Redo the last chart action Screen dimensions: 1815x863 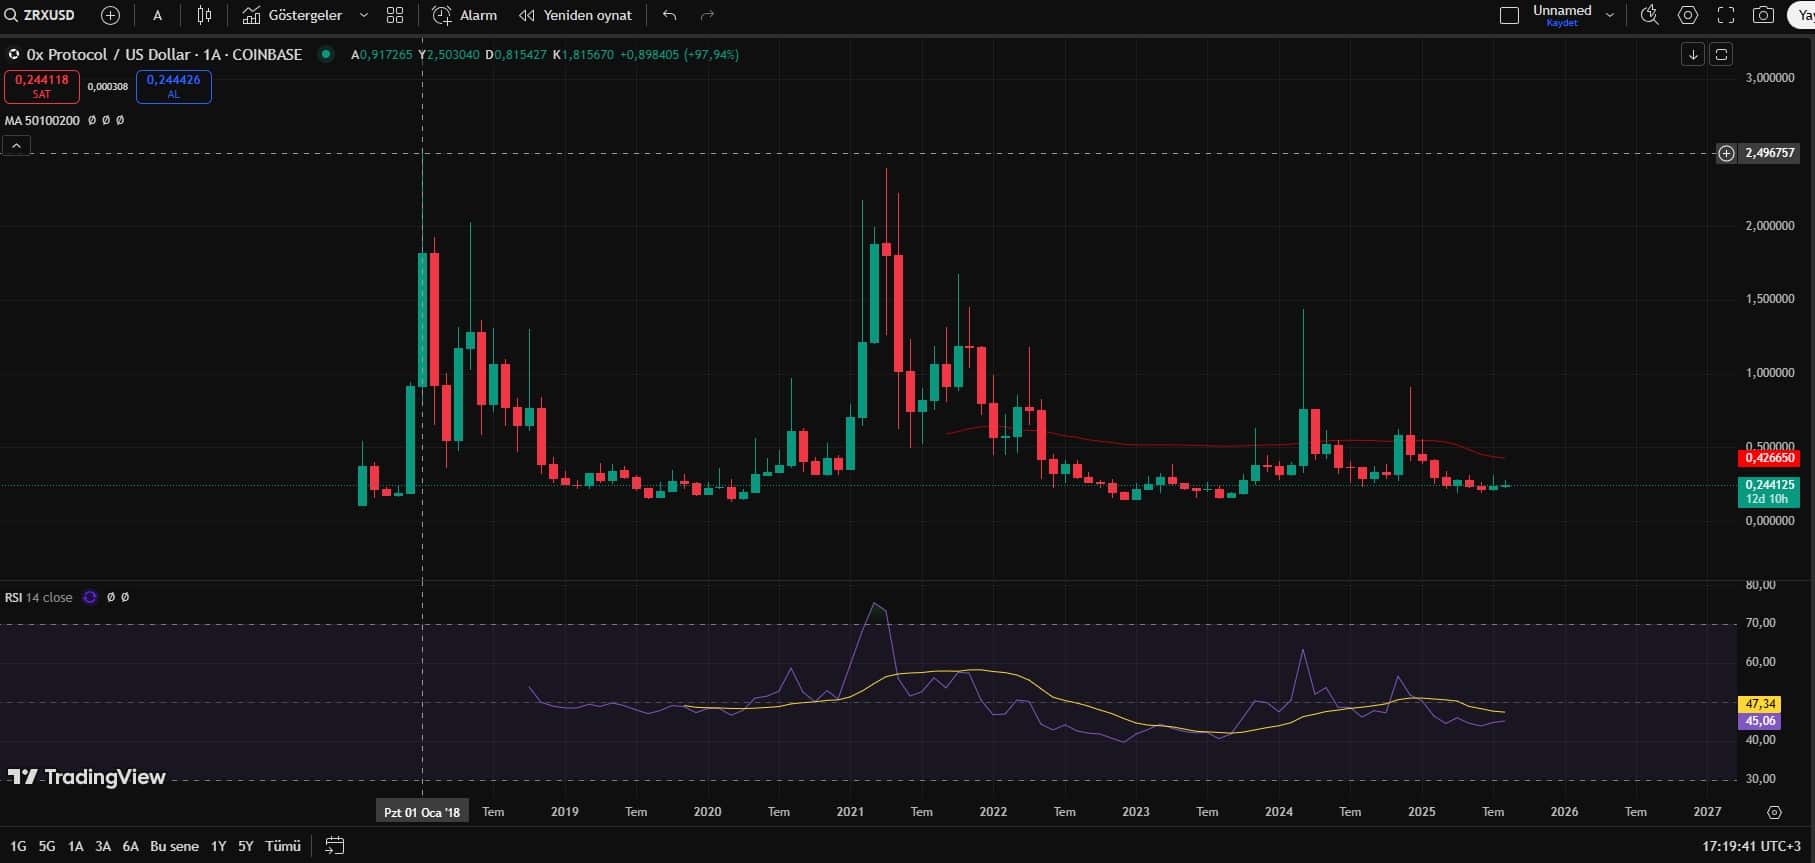pyautogui.click(x=707, y=15)
